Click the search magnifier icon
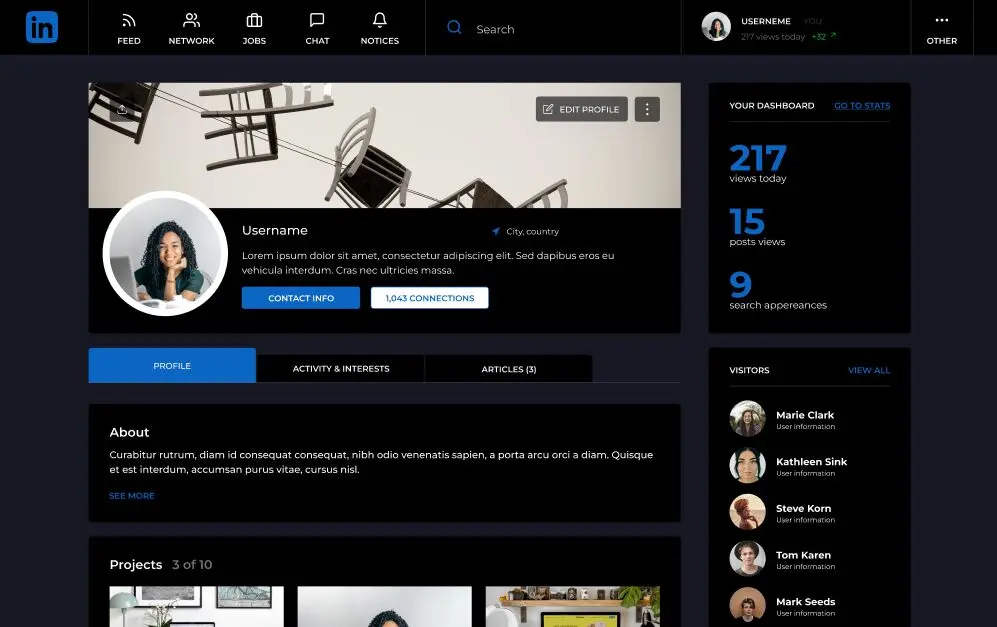The image size is (997, 627). (455, 28)
